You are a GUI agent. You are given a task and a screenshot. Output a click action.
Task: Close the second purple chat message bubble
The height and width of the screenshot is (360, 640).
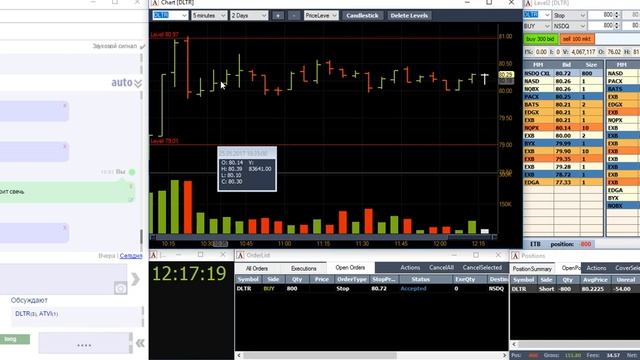pos(64,146)
